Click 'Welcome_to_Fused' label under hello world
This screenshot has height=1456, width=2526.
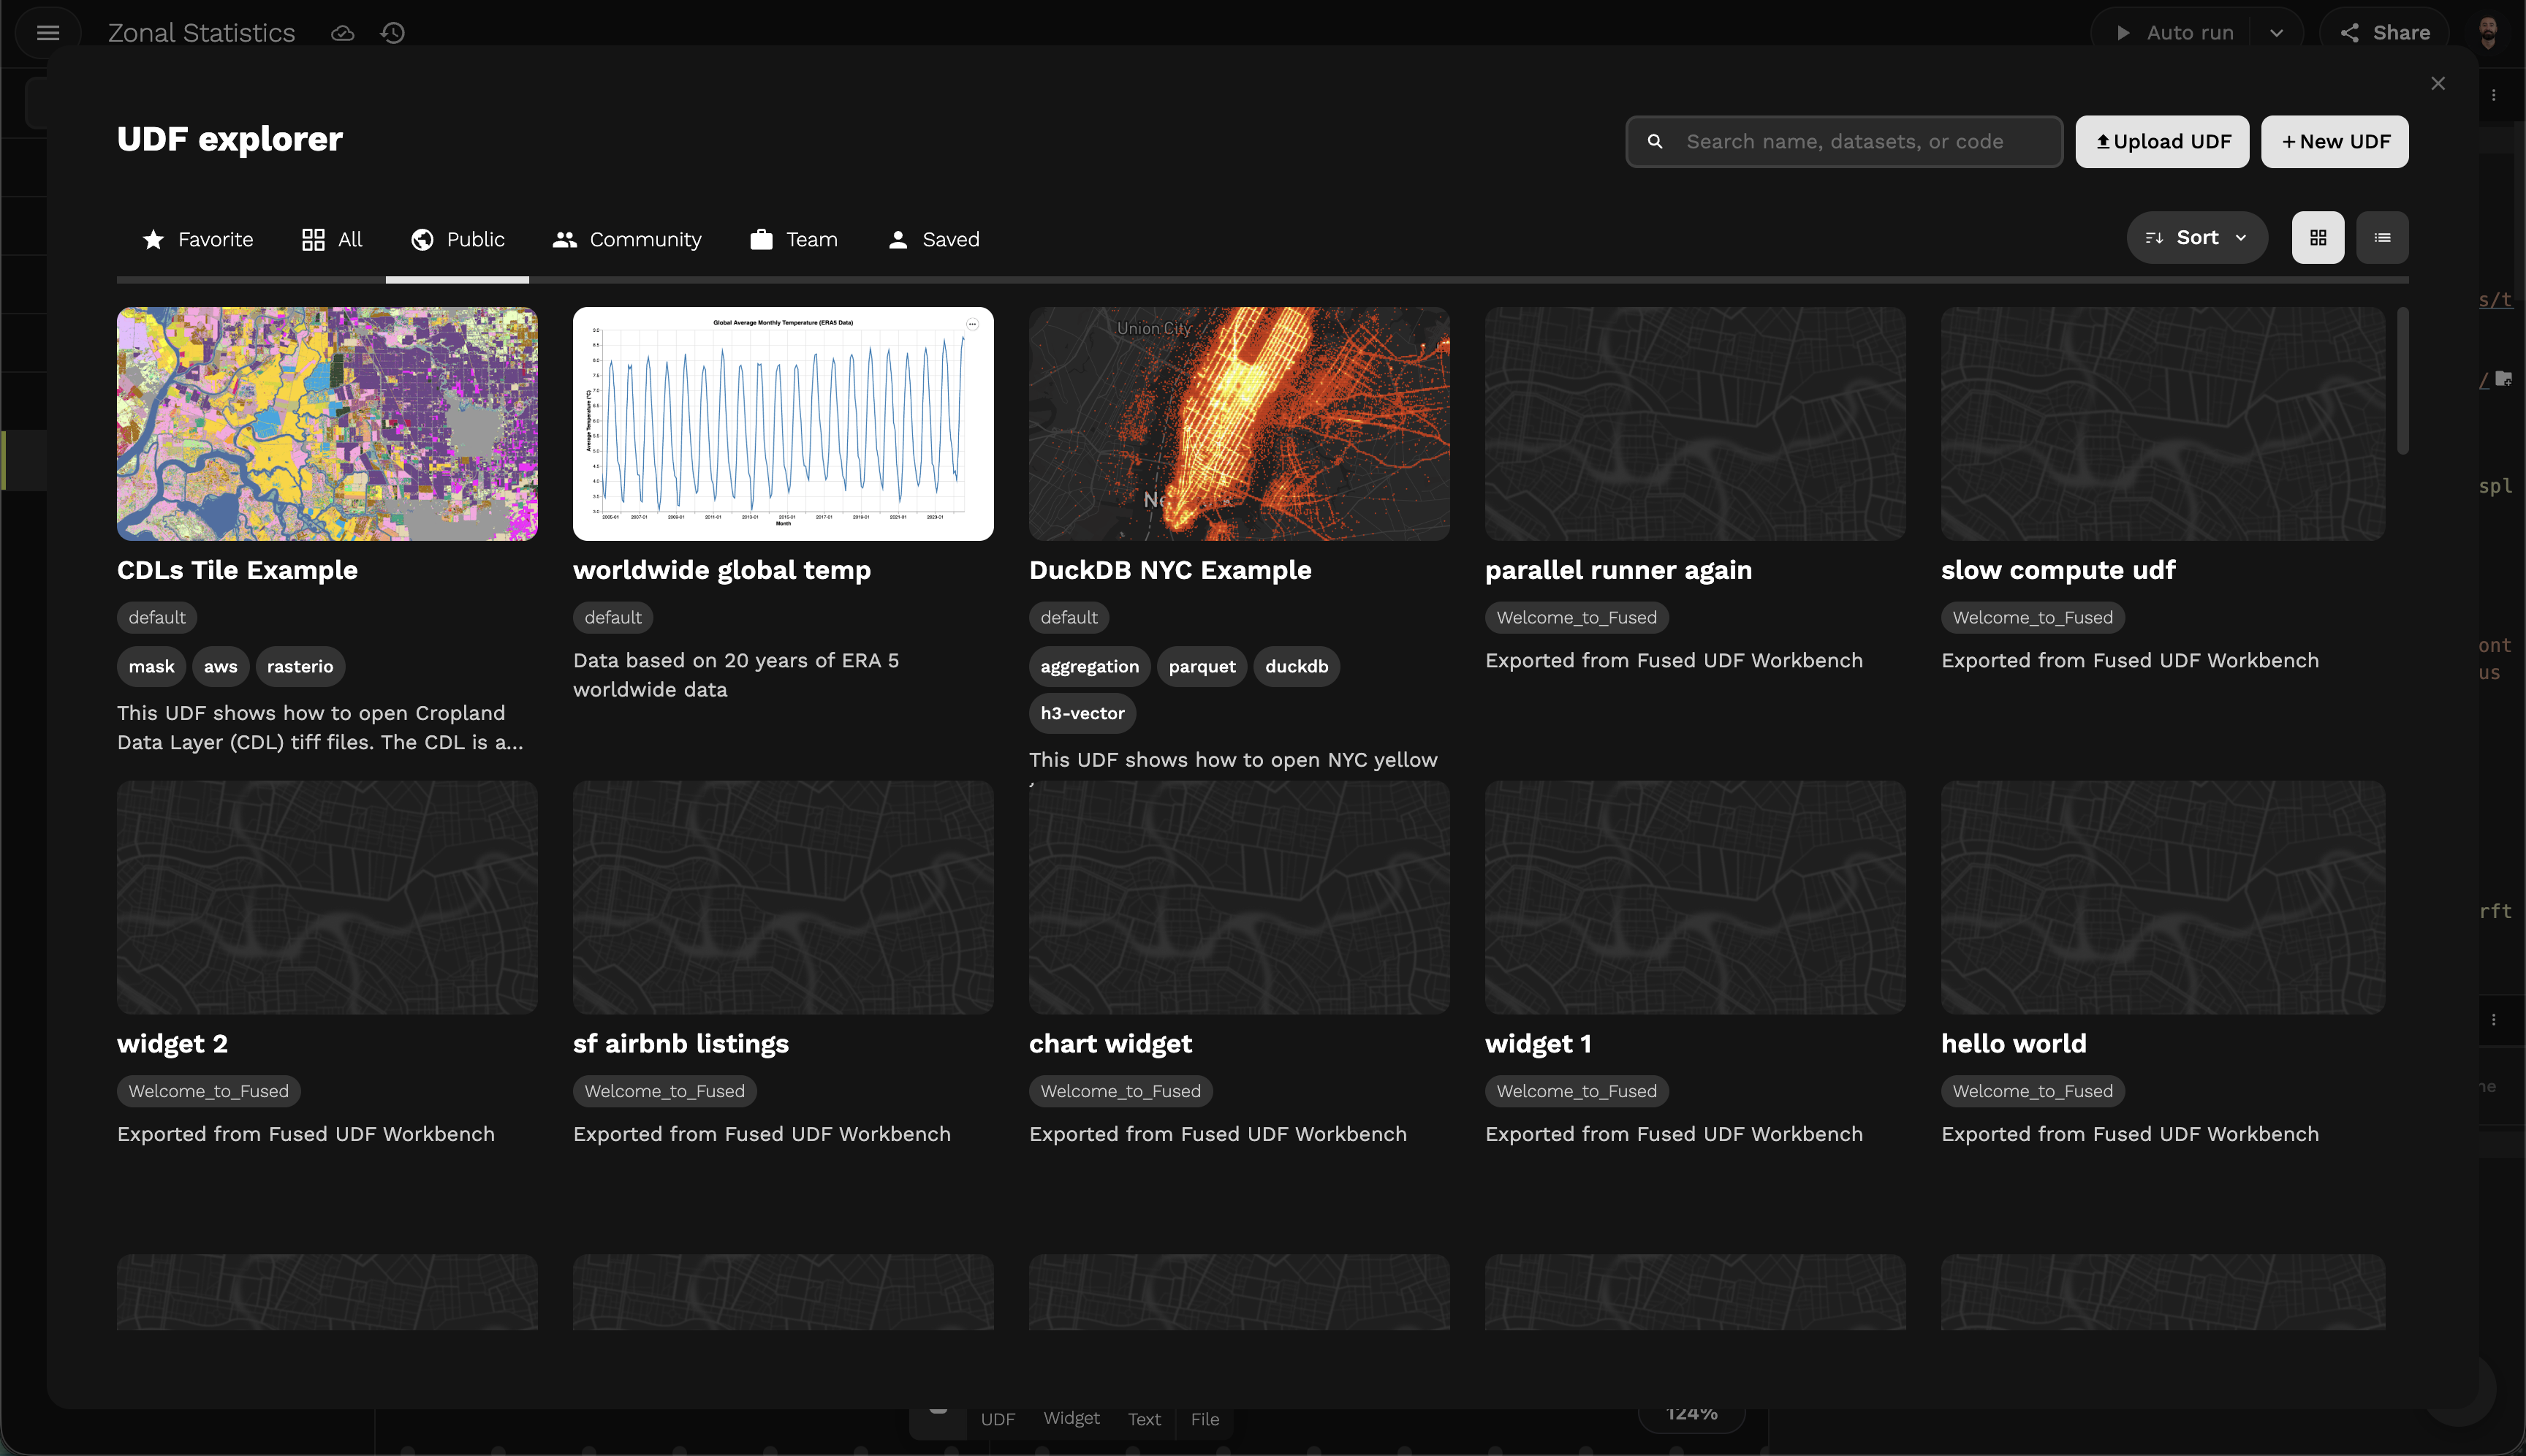(2033, 1092)
